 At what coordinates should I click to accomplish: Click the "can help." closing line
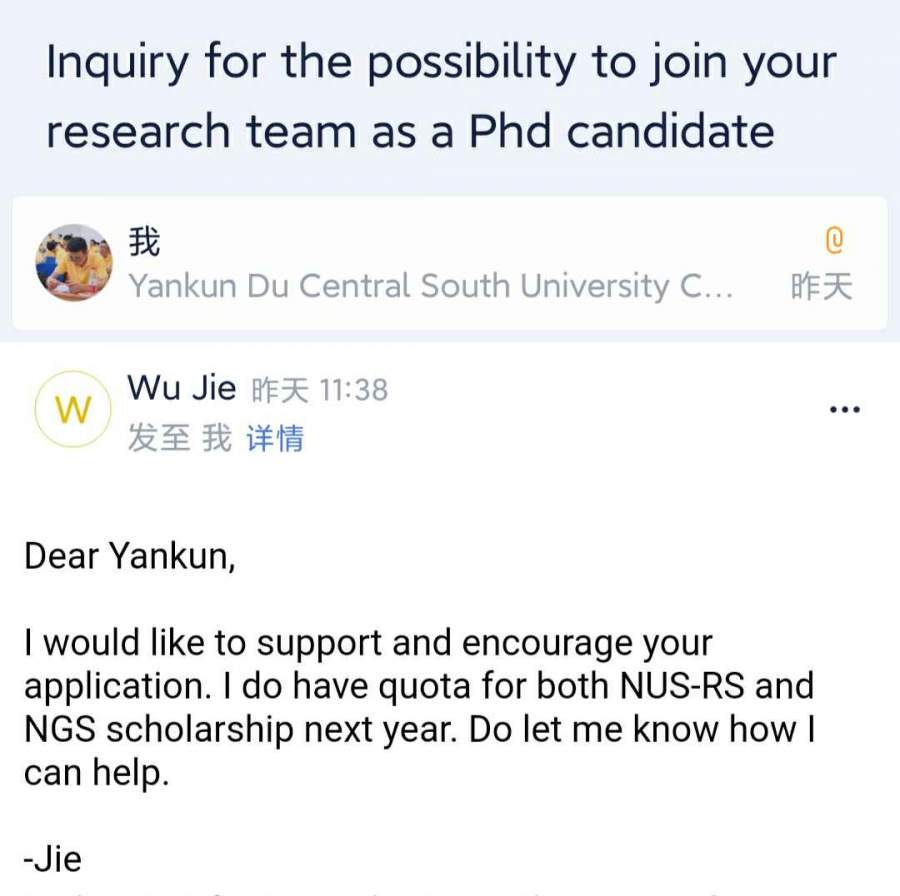click(96, 773)
